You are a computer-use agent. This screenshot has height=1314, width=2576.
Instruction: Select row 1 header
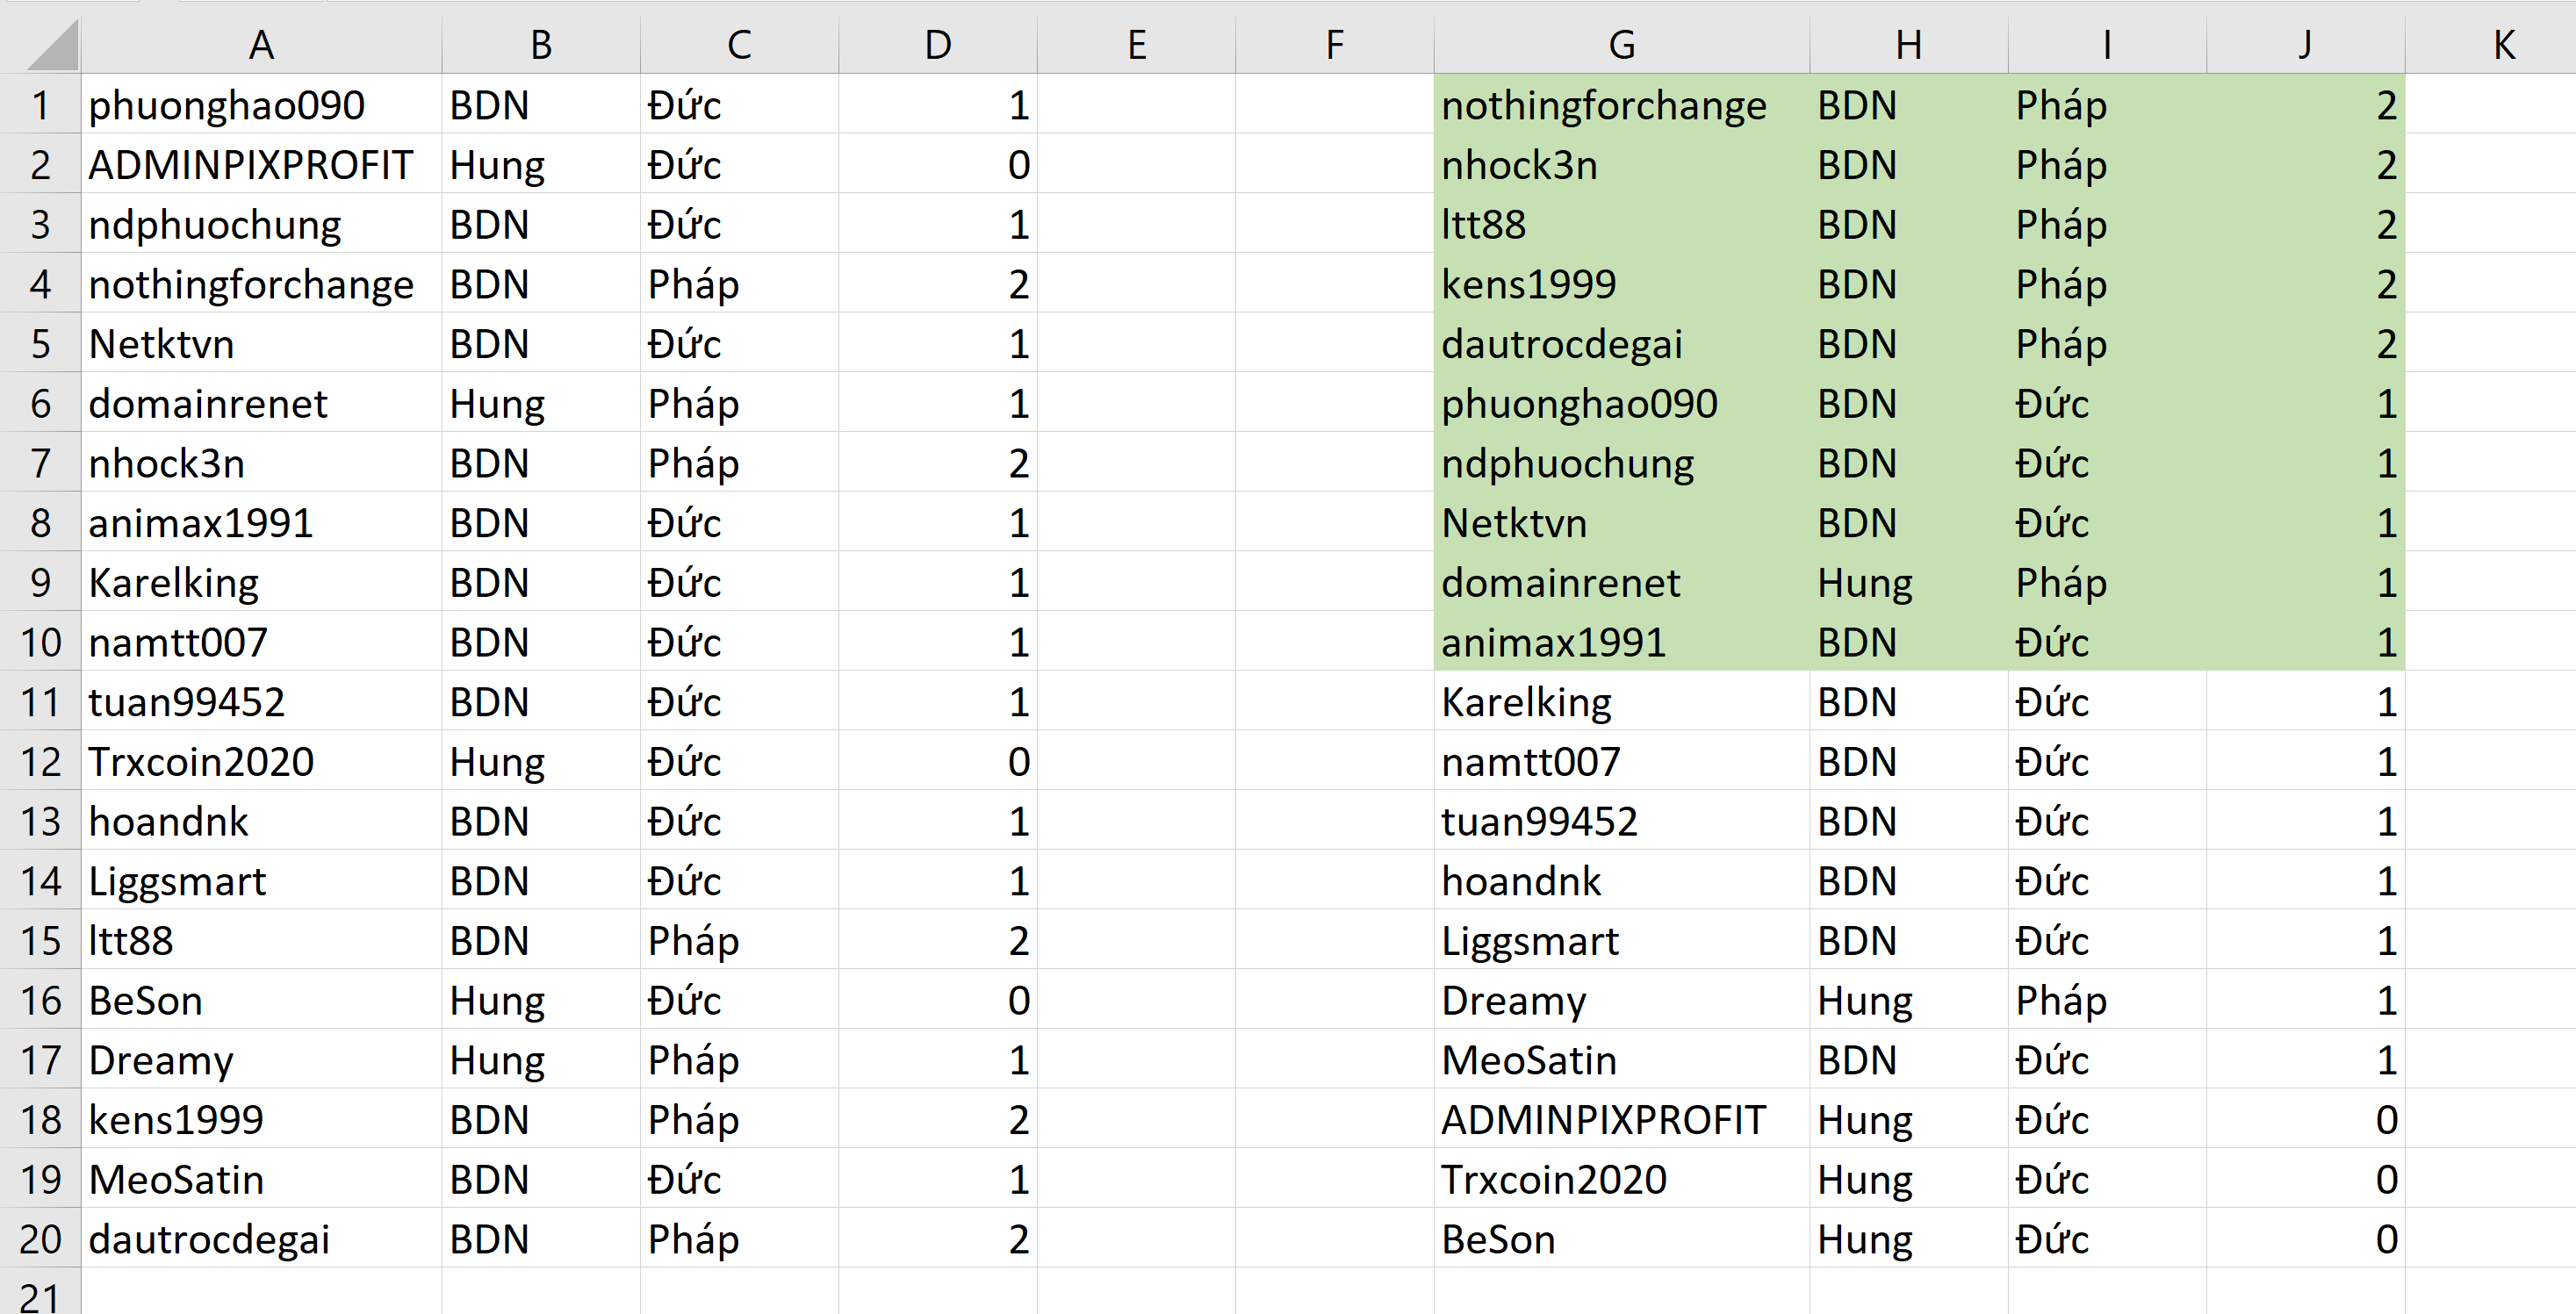tap(40, 105)
